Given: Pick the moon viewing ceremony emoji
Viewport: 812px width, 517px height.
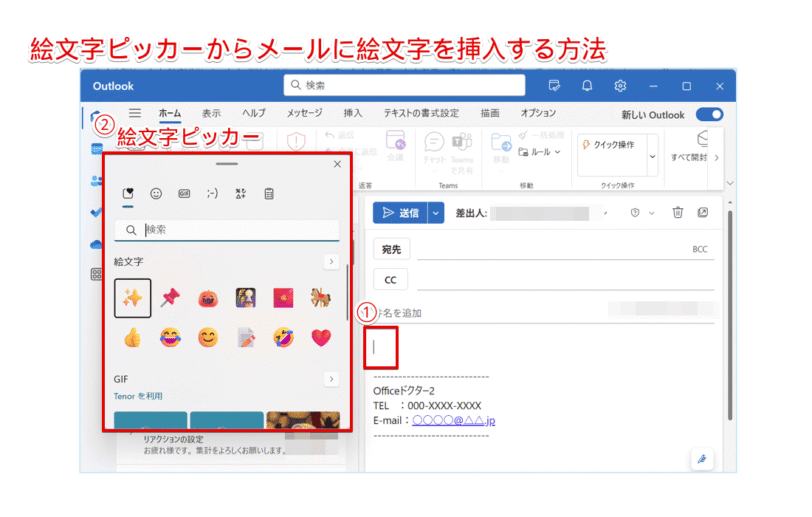Looking at the screenshot, I should click(245, 298).
